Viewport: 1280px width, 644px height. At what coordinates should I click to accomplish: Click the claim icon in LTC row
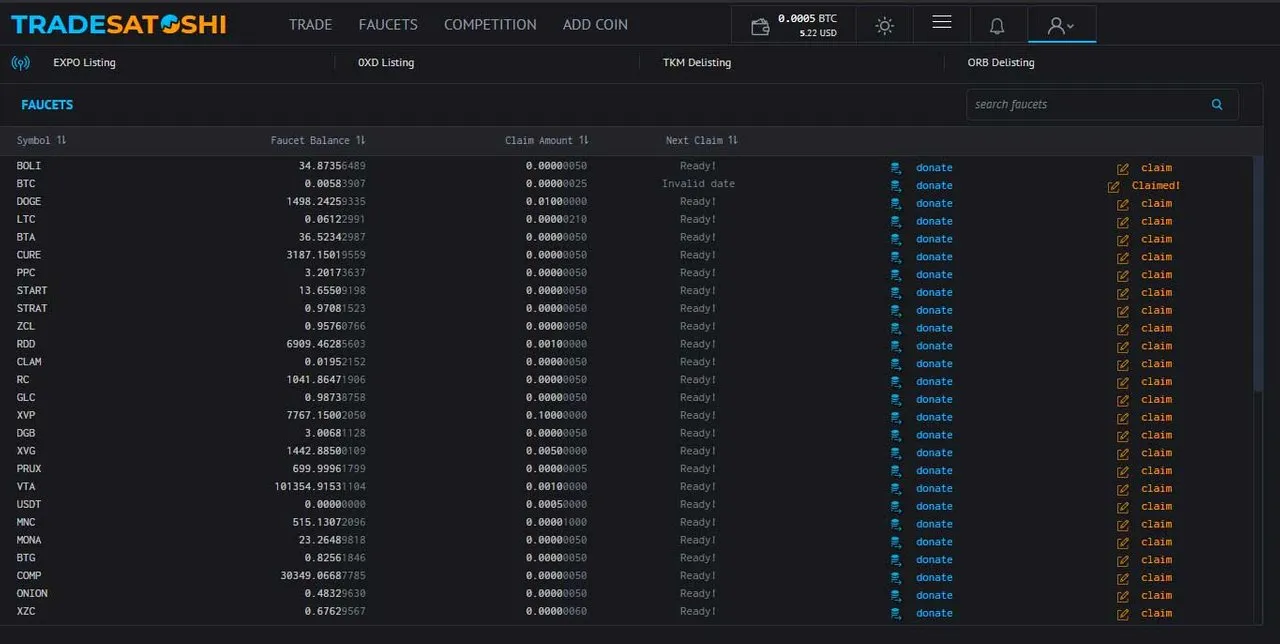[x=1123, y=222]
